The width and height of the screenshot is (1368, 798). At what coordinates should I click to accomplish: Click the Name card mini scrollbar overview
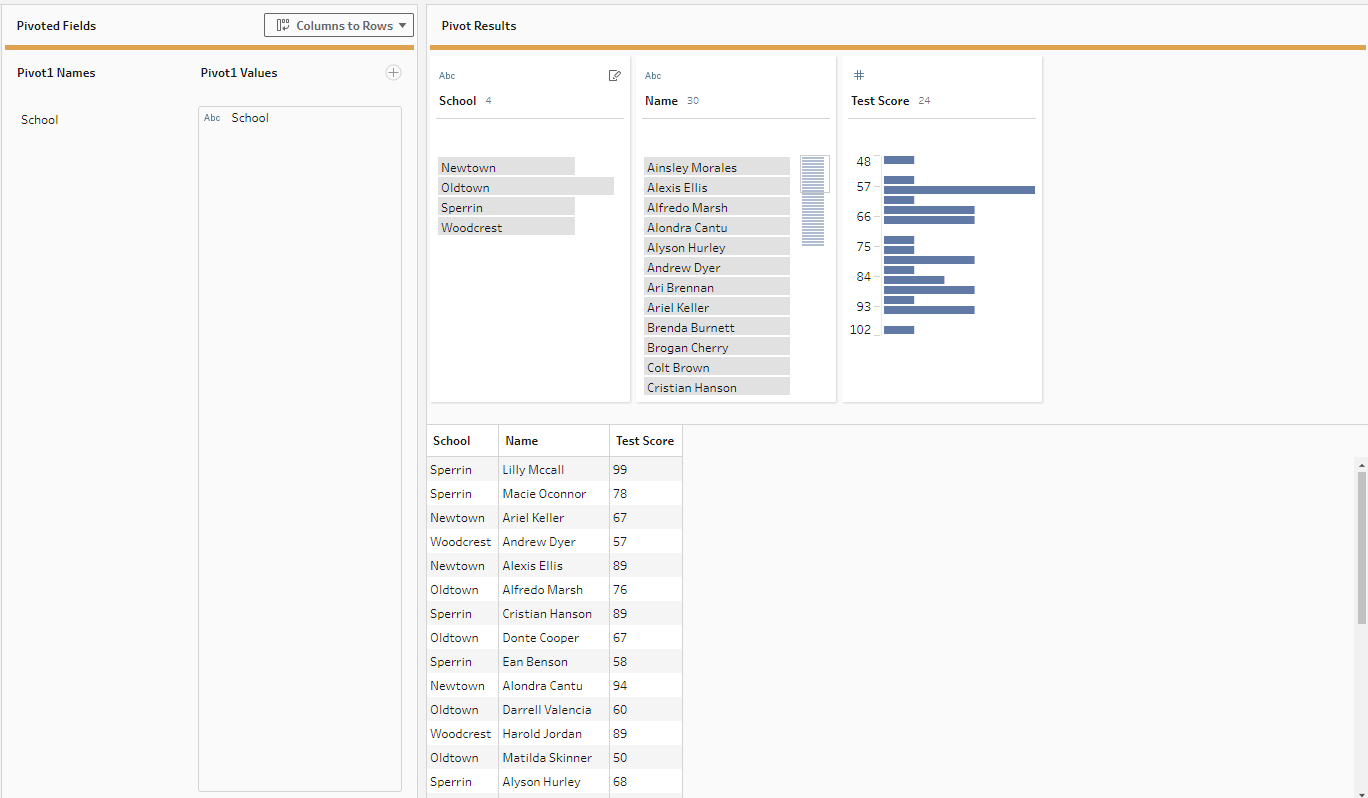pyautogui.click(x=813, y=200)
